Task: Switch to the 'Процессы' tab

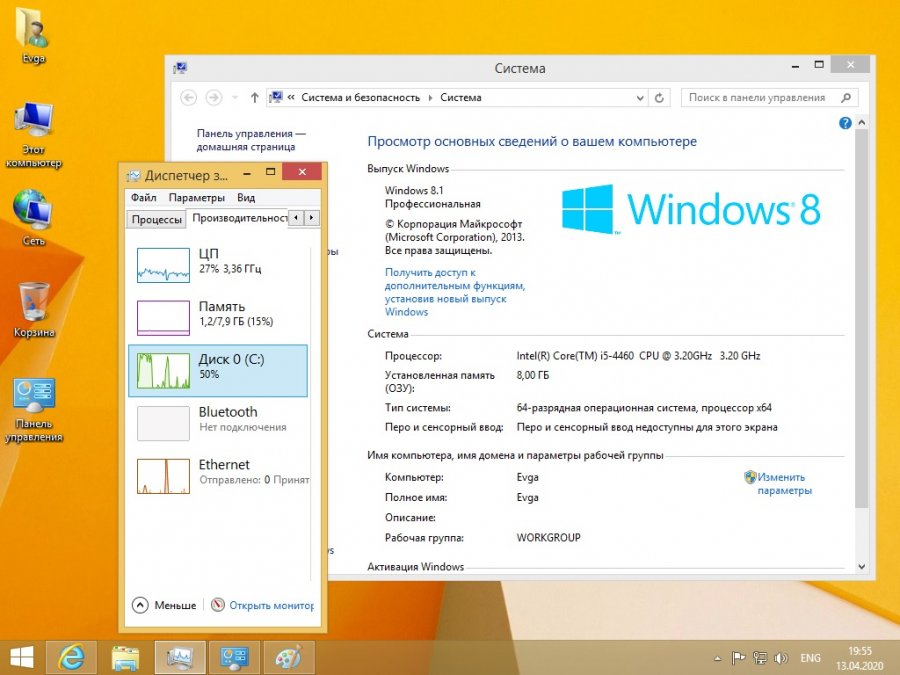Action: pos(156,219)
